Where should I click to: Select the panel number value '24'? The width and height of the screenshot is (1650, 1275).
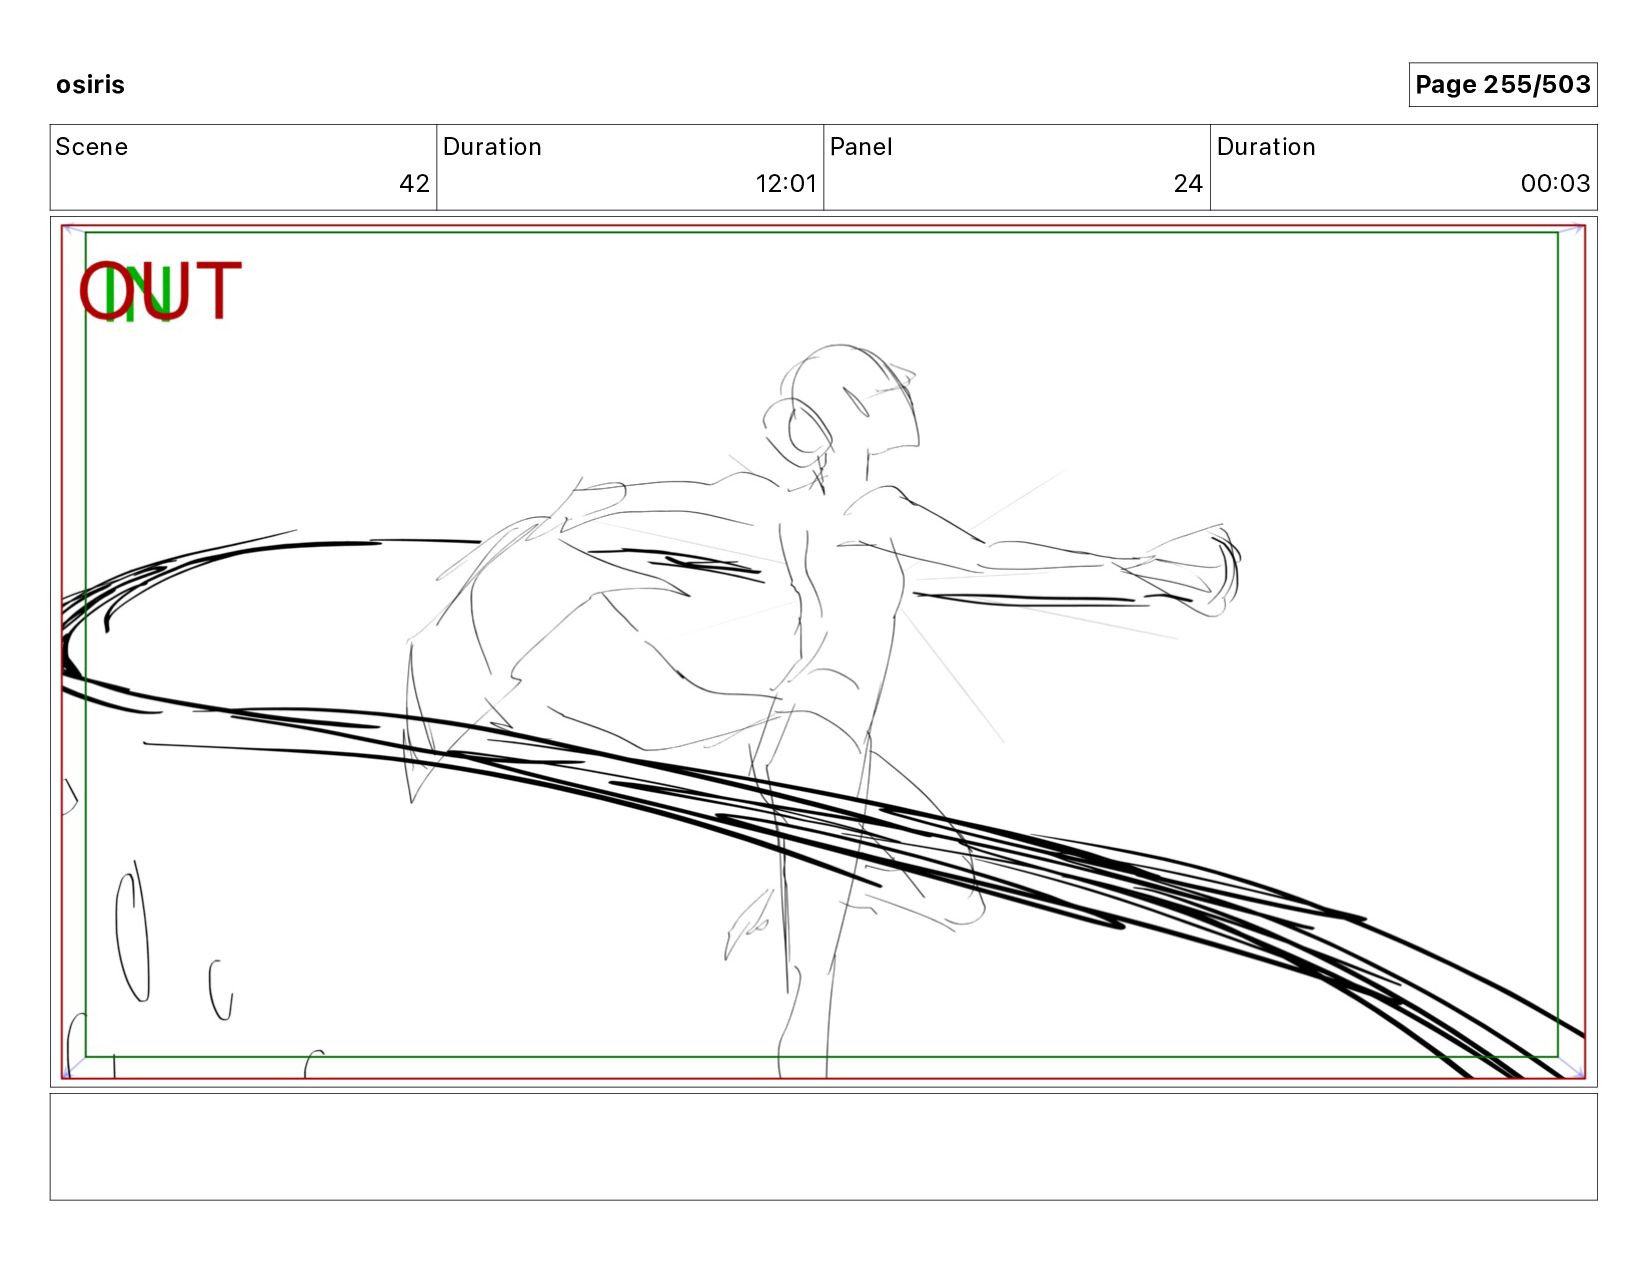pos(1188,184)
